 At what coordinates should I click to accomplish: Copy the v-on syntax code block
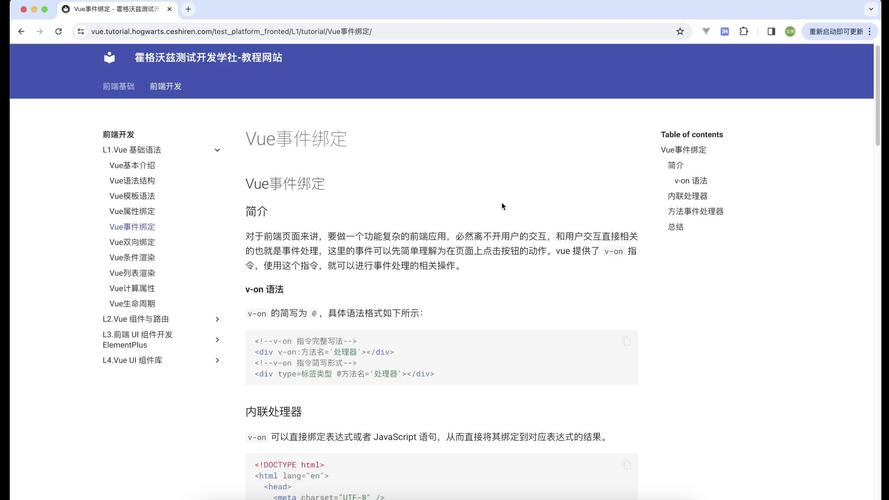point(627,341)
